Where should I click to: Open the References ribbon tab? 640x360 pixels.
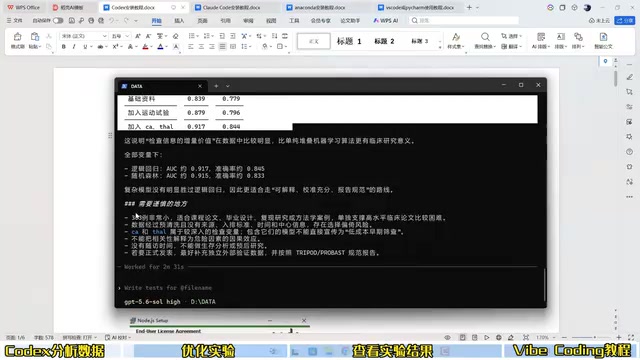pos(225,20)
